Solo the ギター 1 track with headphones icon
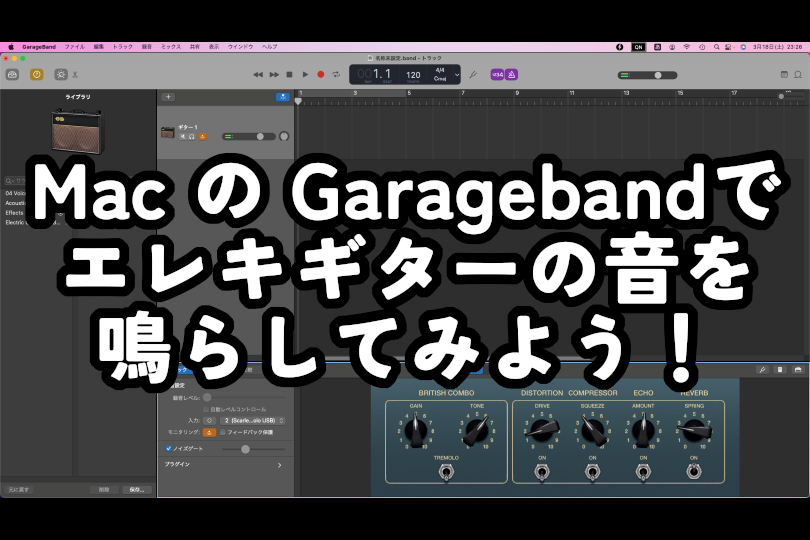This screenshot has width=810, height=540. (192, 137)
